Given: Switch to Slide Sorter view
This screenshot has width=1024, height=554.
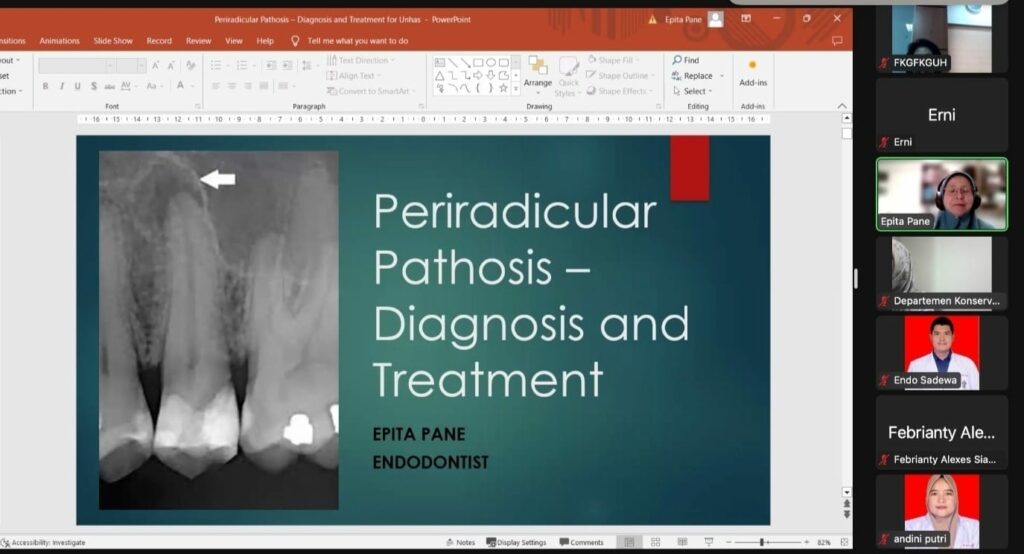Looking at the screenshot, I should click(x=654, y=542).
